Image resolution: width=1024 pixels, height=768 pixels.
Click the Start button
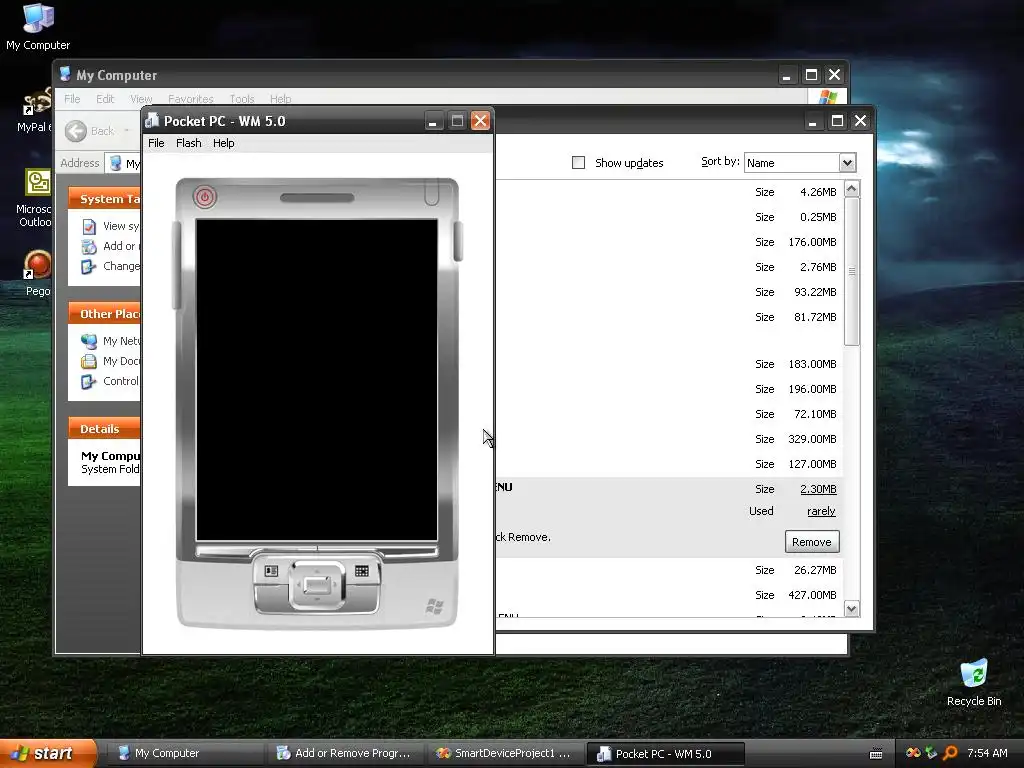(48, 753)
